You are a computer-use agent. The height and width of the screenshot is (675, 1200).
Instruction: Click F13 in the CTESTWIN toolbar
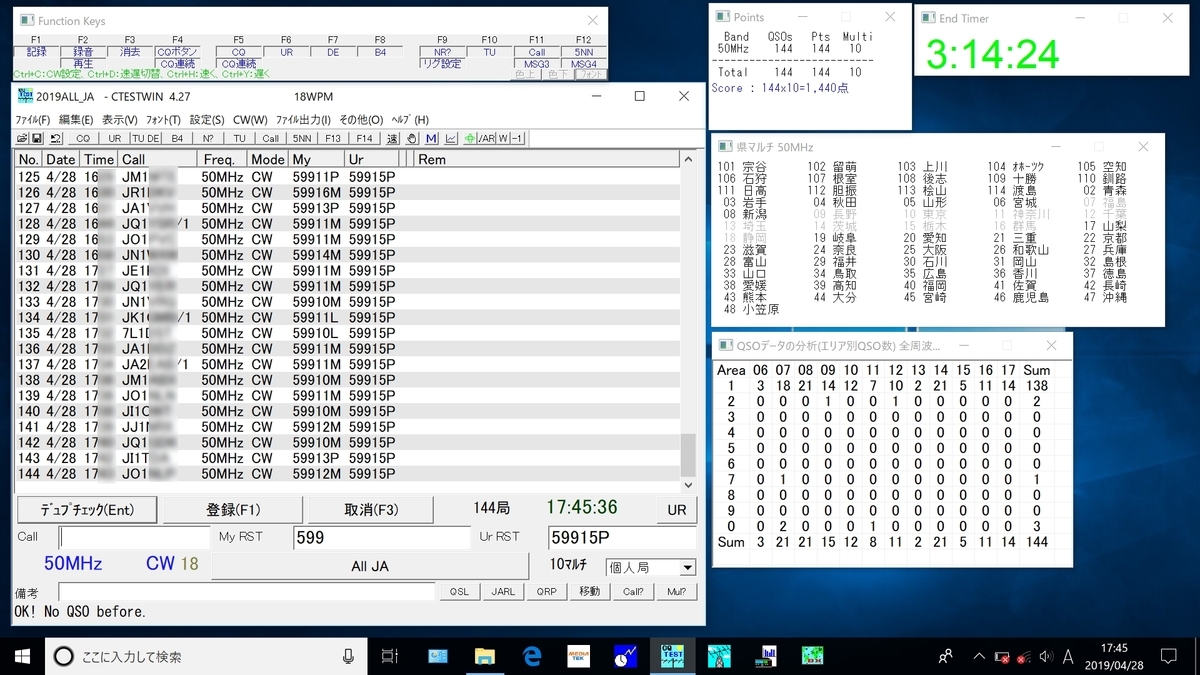click(x=333, y=138)
